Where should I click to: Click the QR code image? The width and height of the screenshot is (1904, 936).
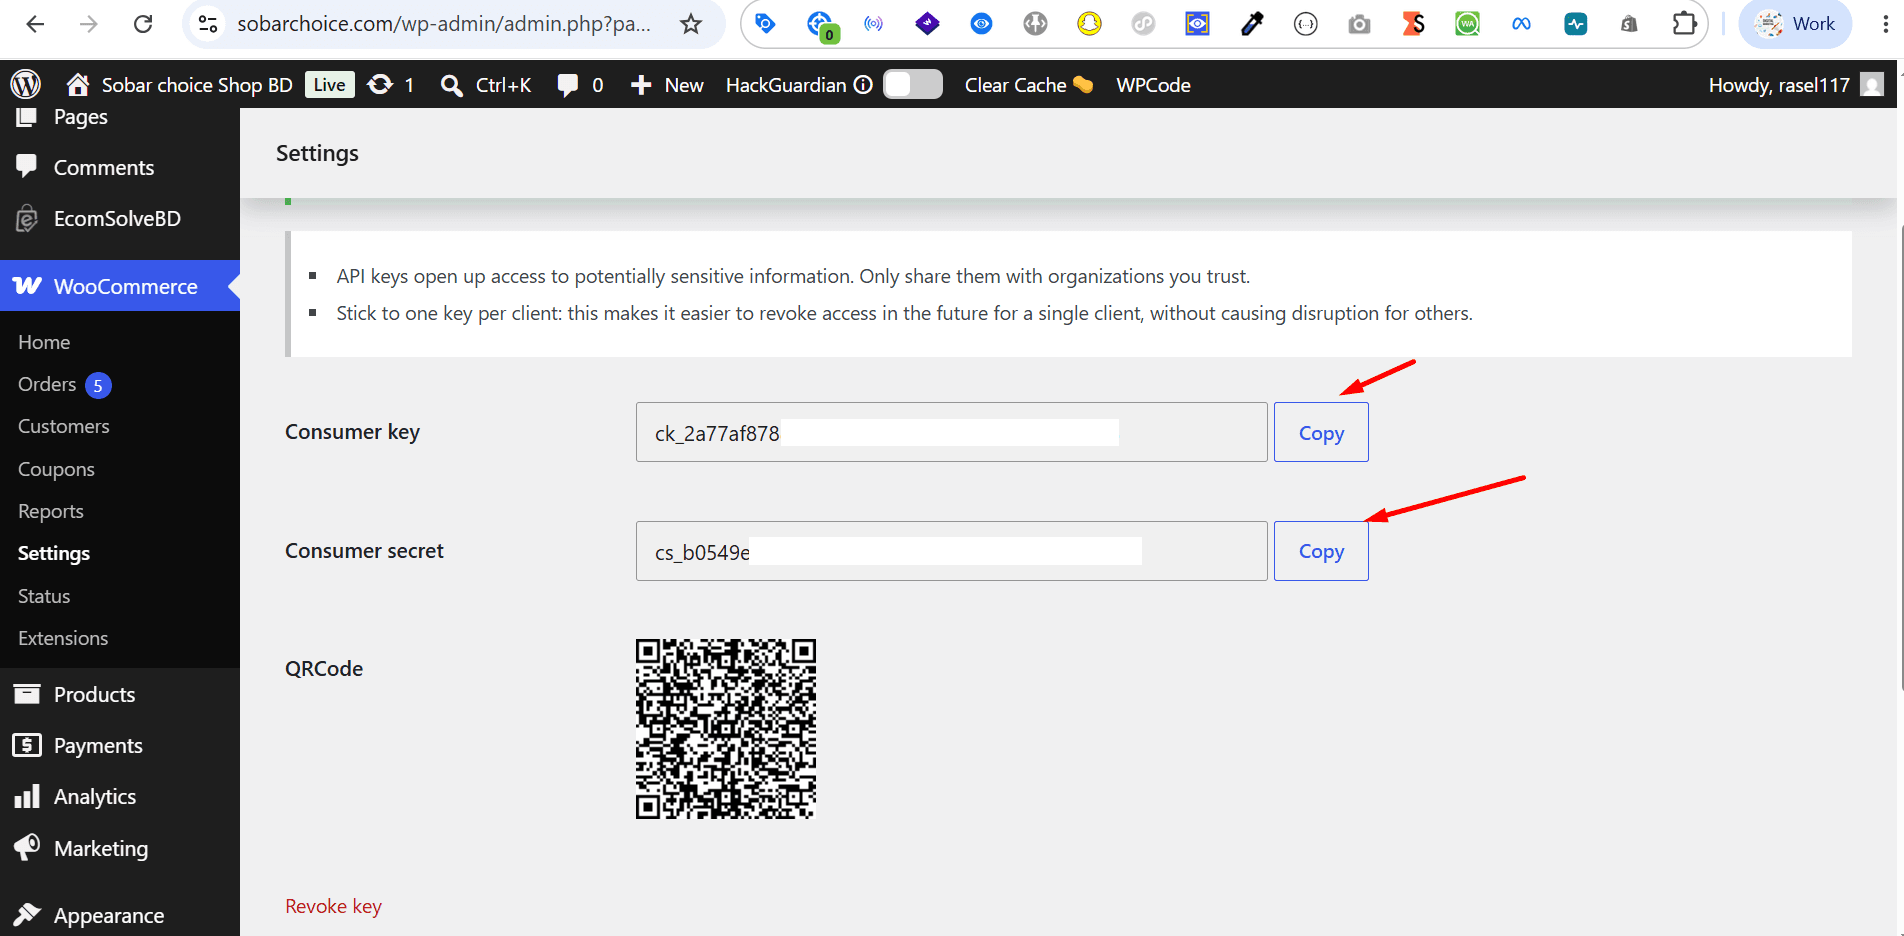point(726,729)
